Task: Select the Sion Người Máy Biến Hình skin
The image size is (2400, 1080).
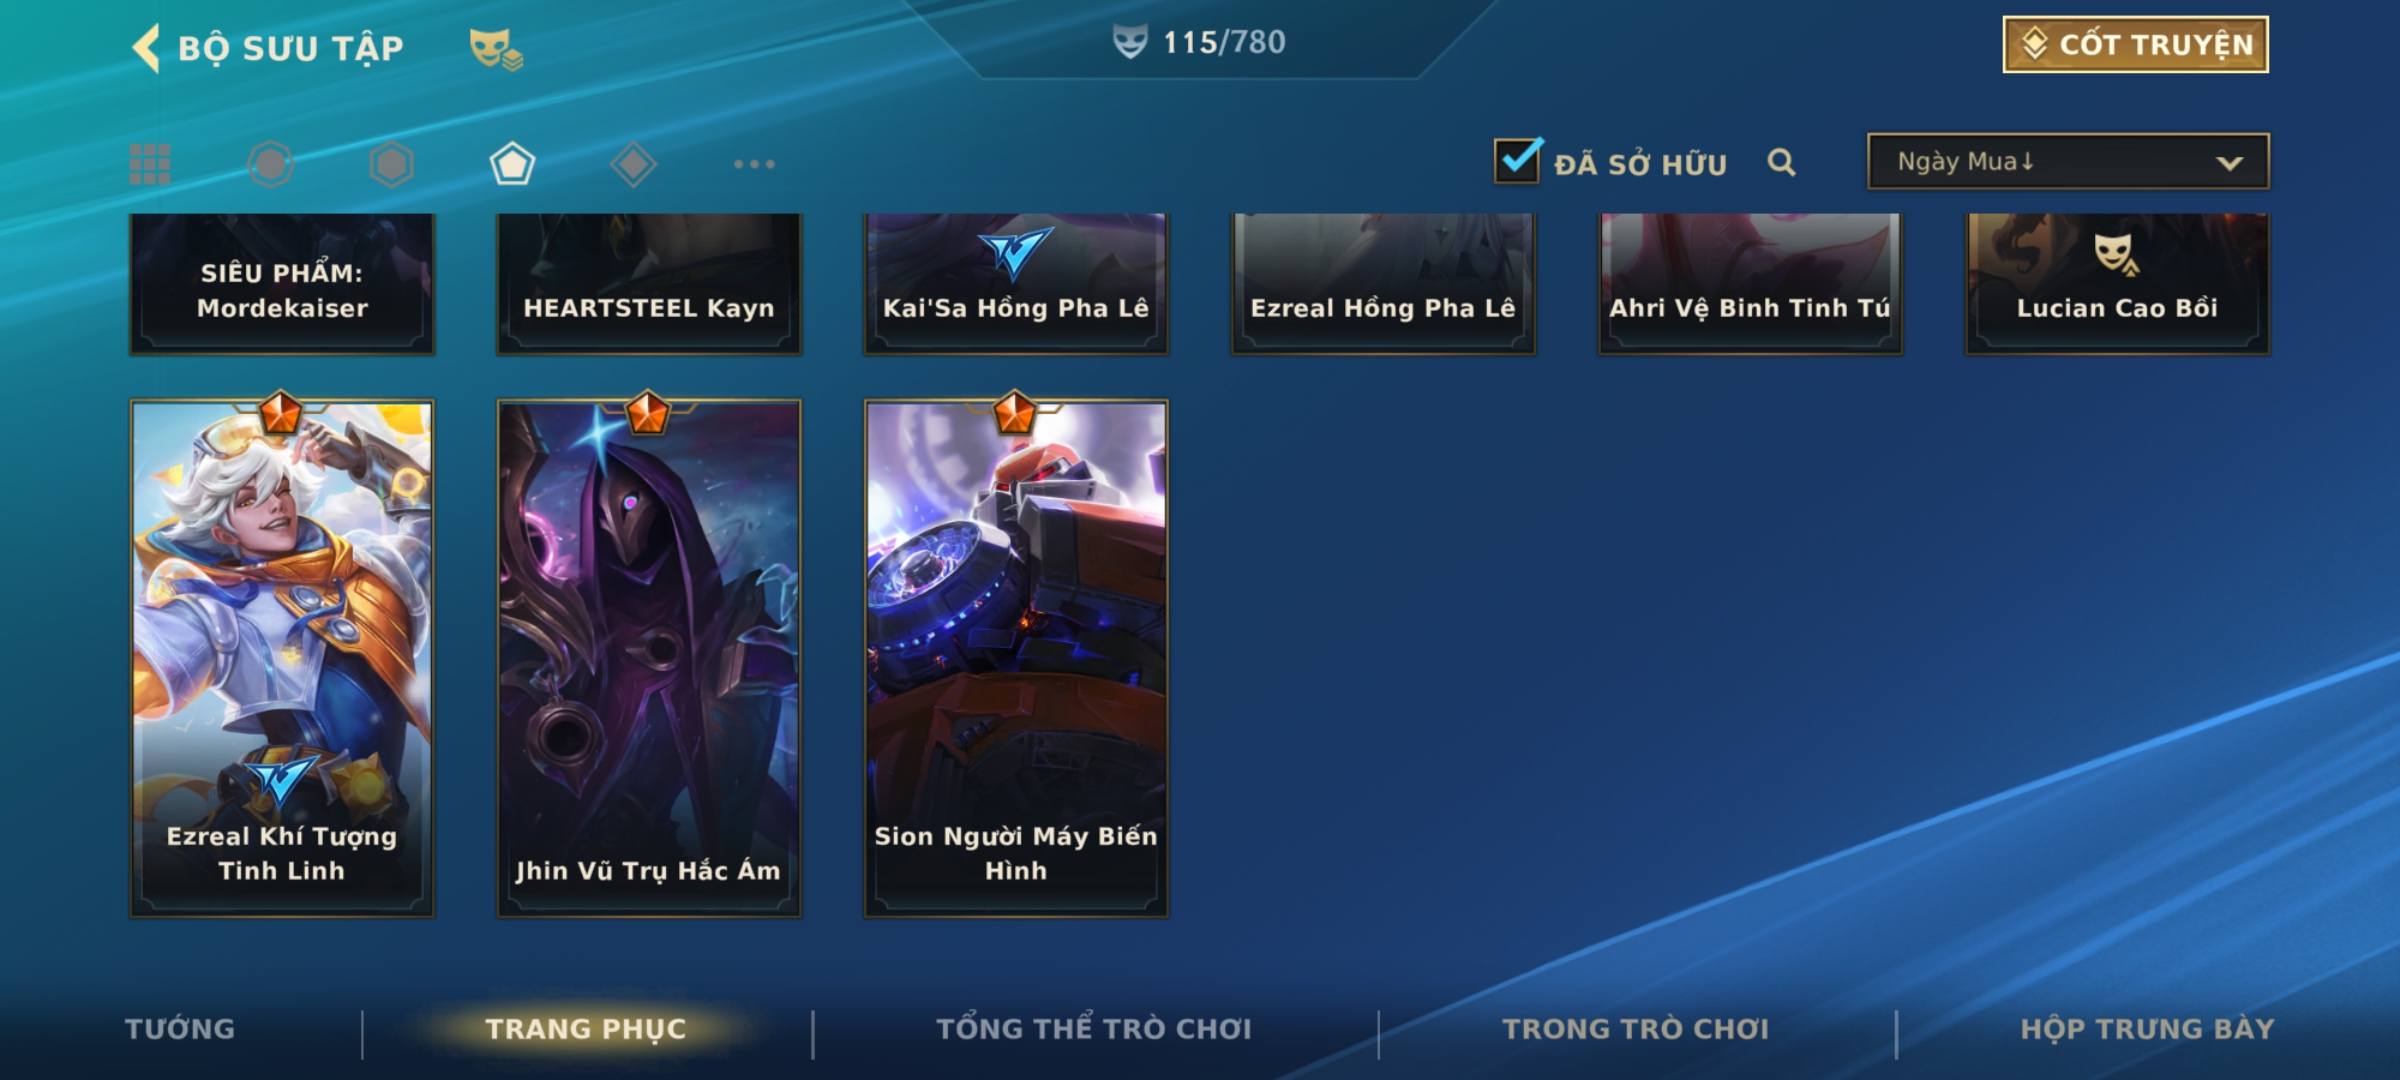Action: click(1016, 658)
